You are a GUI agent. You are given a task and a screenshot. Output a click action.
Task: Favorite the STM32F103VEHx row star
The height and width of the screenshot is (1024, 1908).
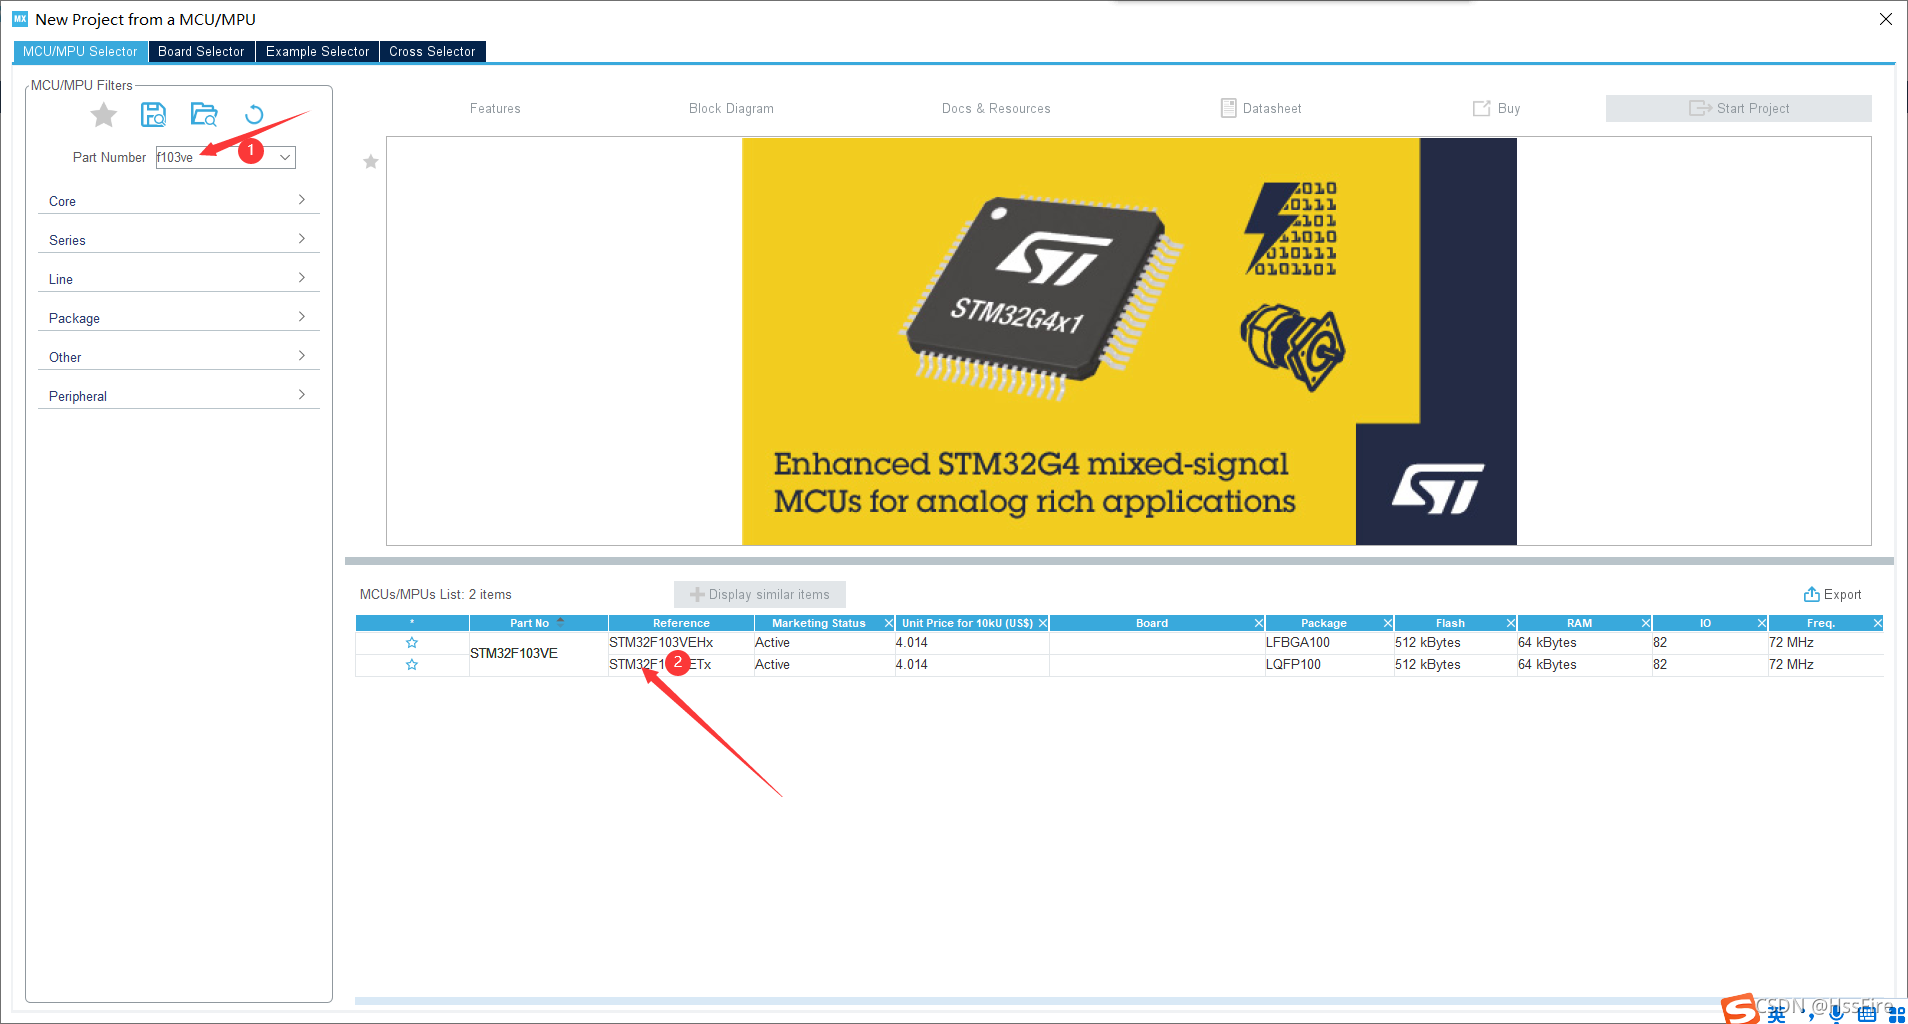pyautogui.click(x=411, y=643)
